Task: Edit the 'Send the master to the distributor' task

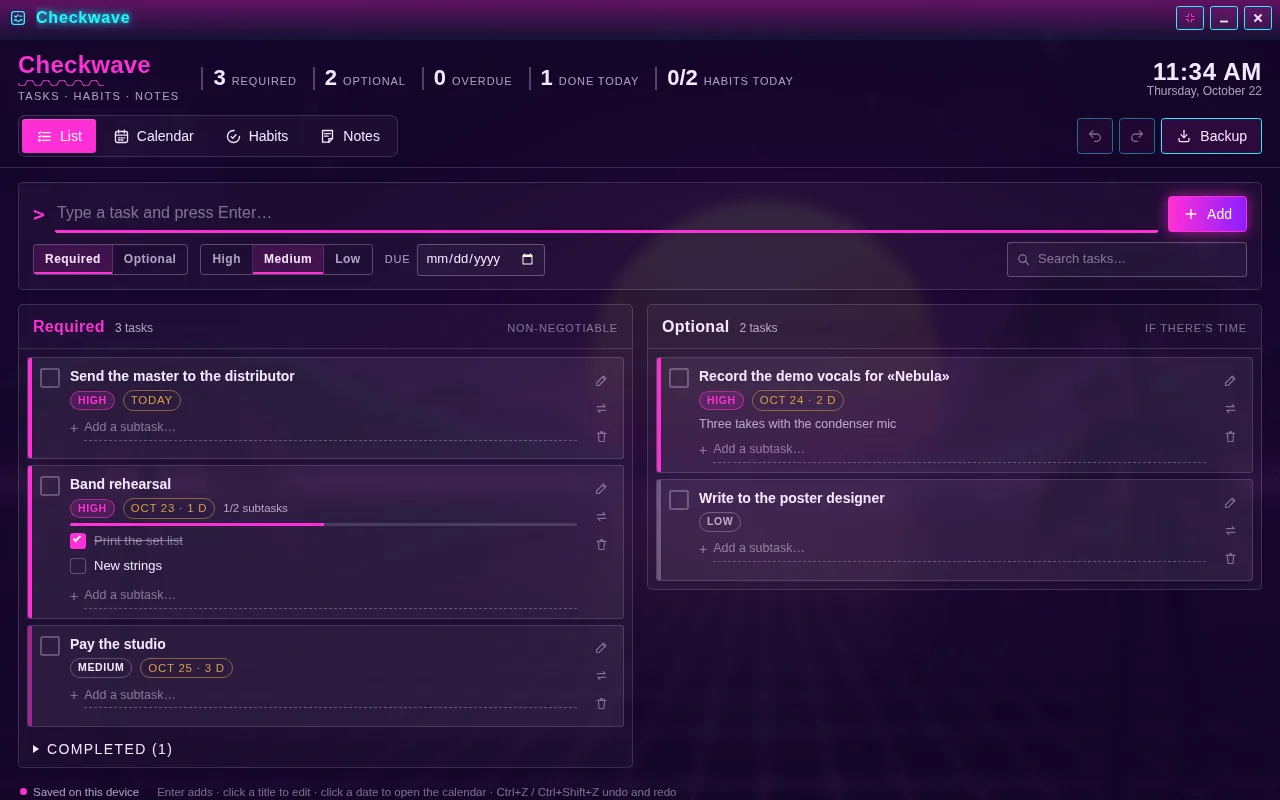Action: point(601,381)
